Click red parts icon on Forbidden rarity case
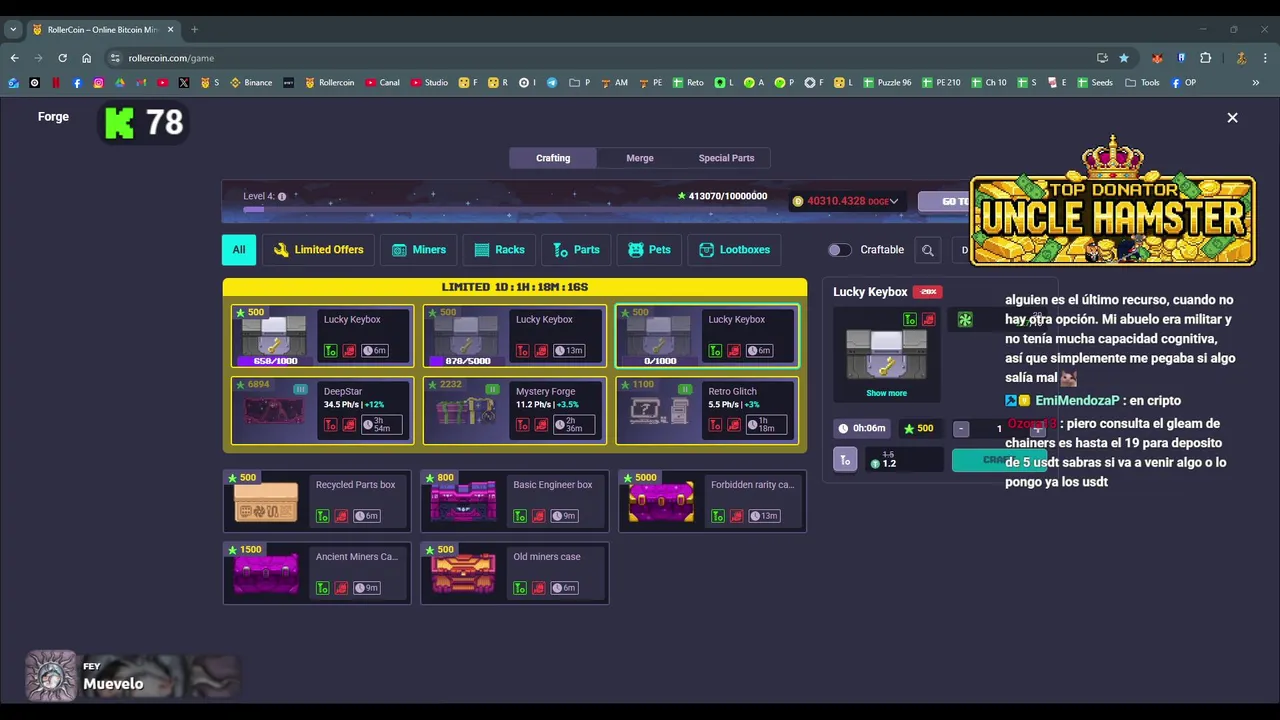Image resolution: width=1280 pixels, height=720 pixels. 737,516
